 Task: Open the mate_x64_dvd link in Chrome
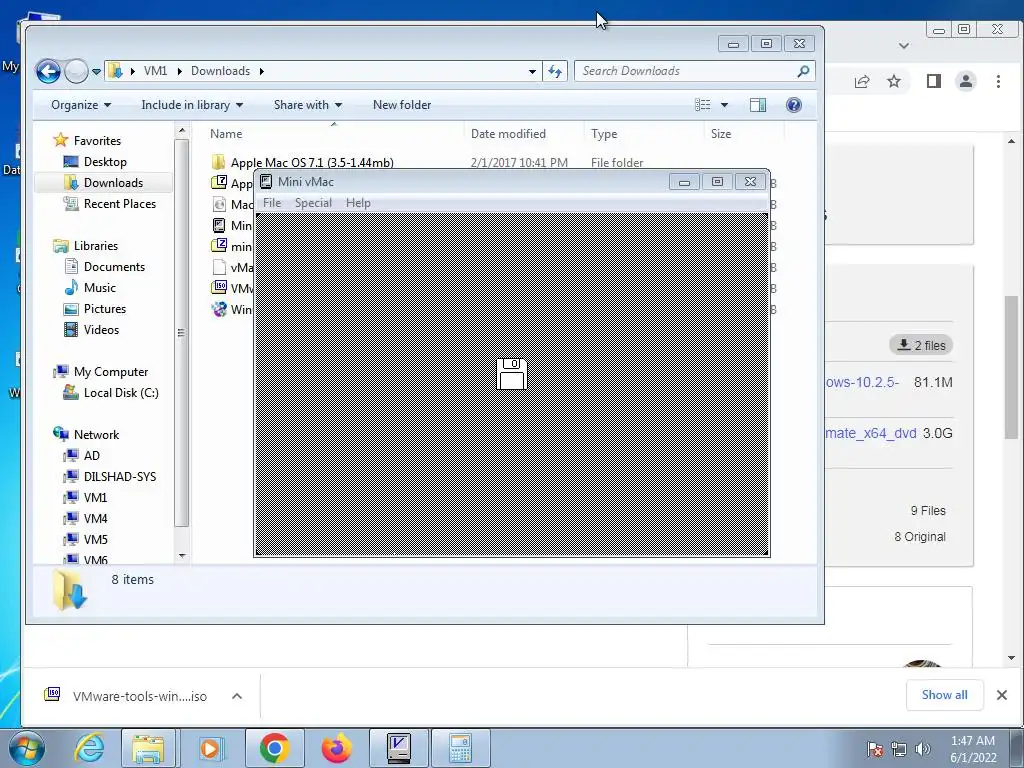pos(871,433)
